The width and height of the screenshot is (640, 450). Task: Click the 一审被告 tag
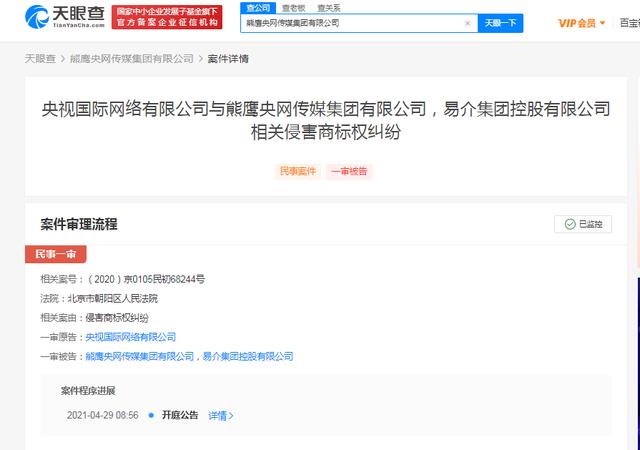[349, 171]
